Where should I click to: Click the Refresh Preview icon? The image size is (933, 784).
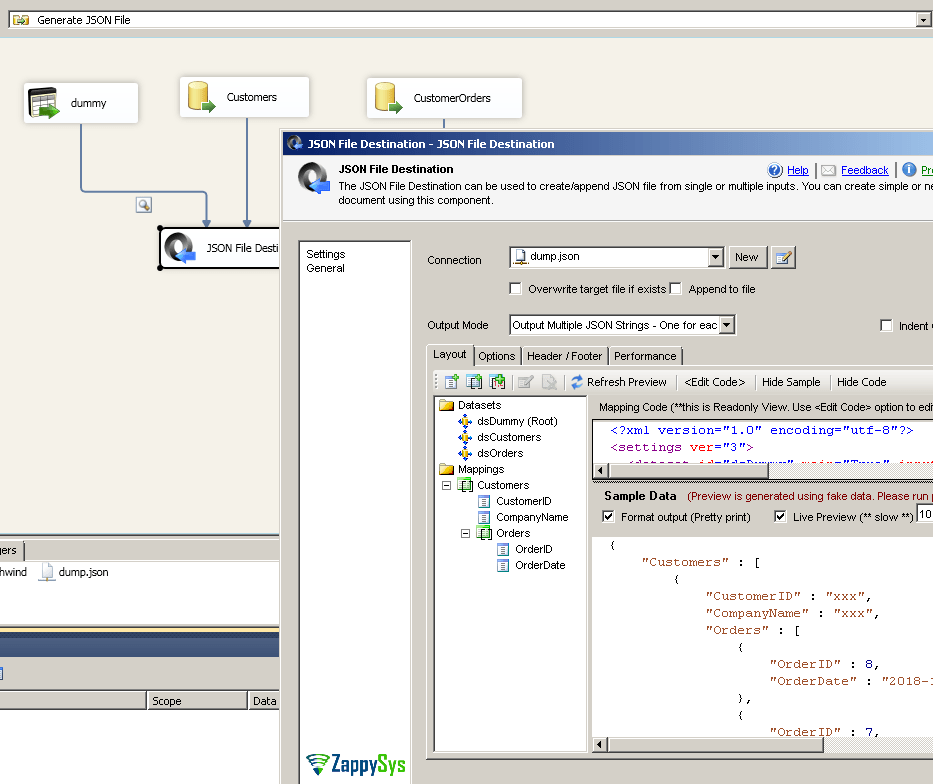click(578, 381)
